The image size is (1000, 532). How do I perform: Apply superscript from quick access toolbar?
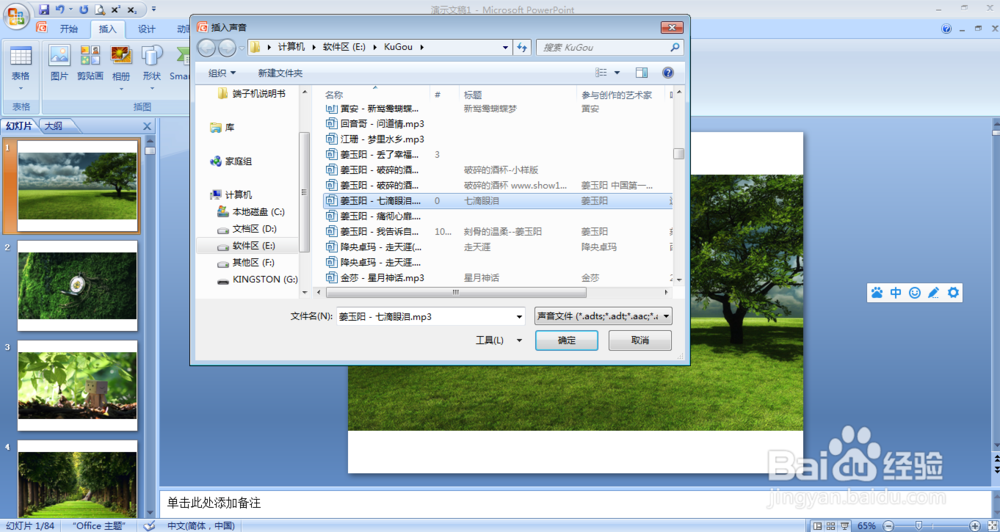[x=115, y=10]
